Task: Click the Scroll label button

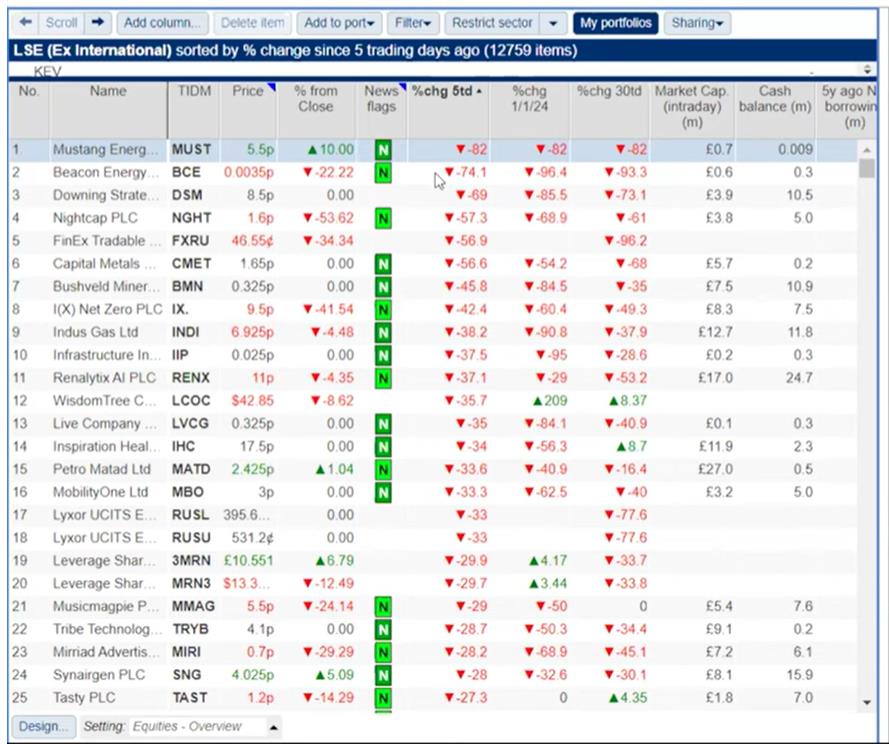Action: click(x=61, y=23)
